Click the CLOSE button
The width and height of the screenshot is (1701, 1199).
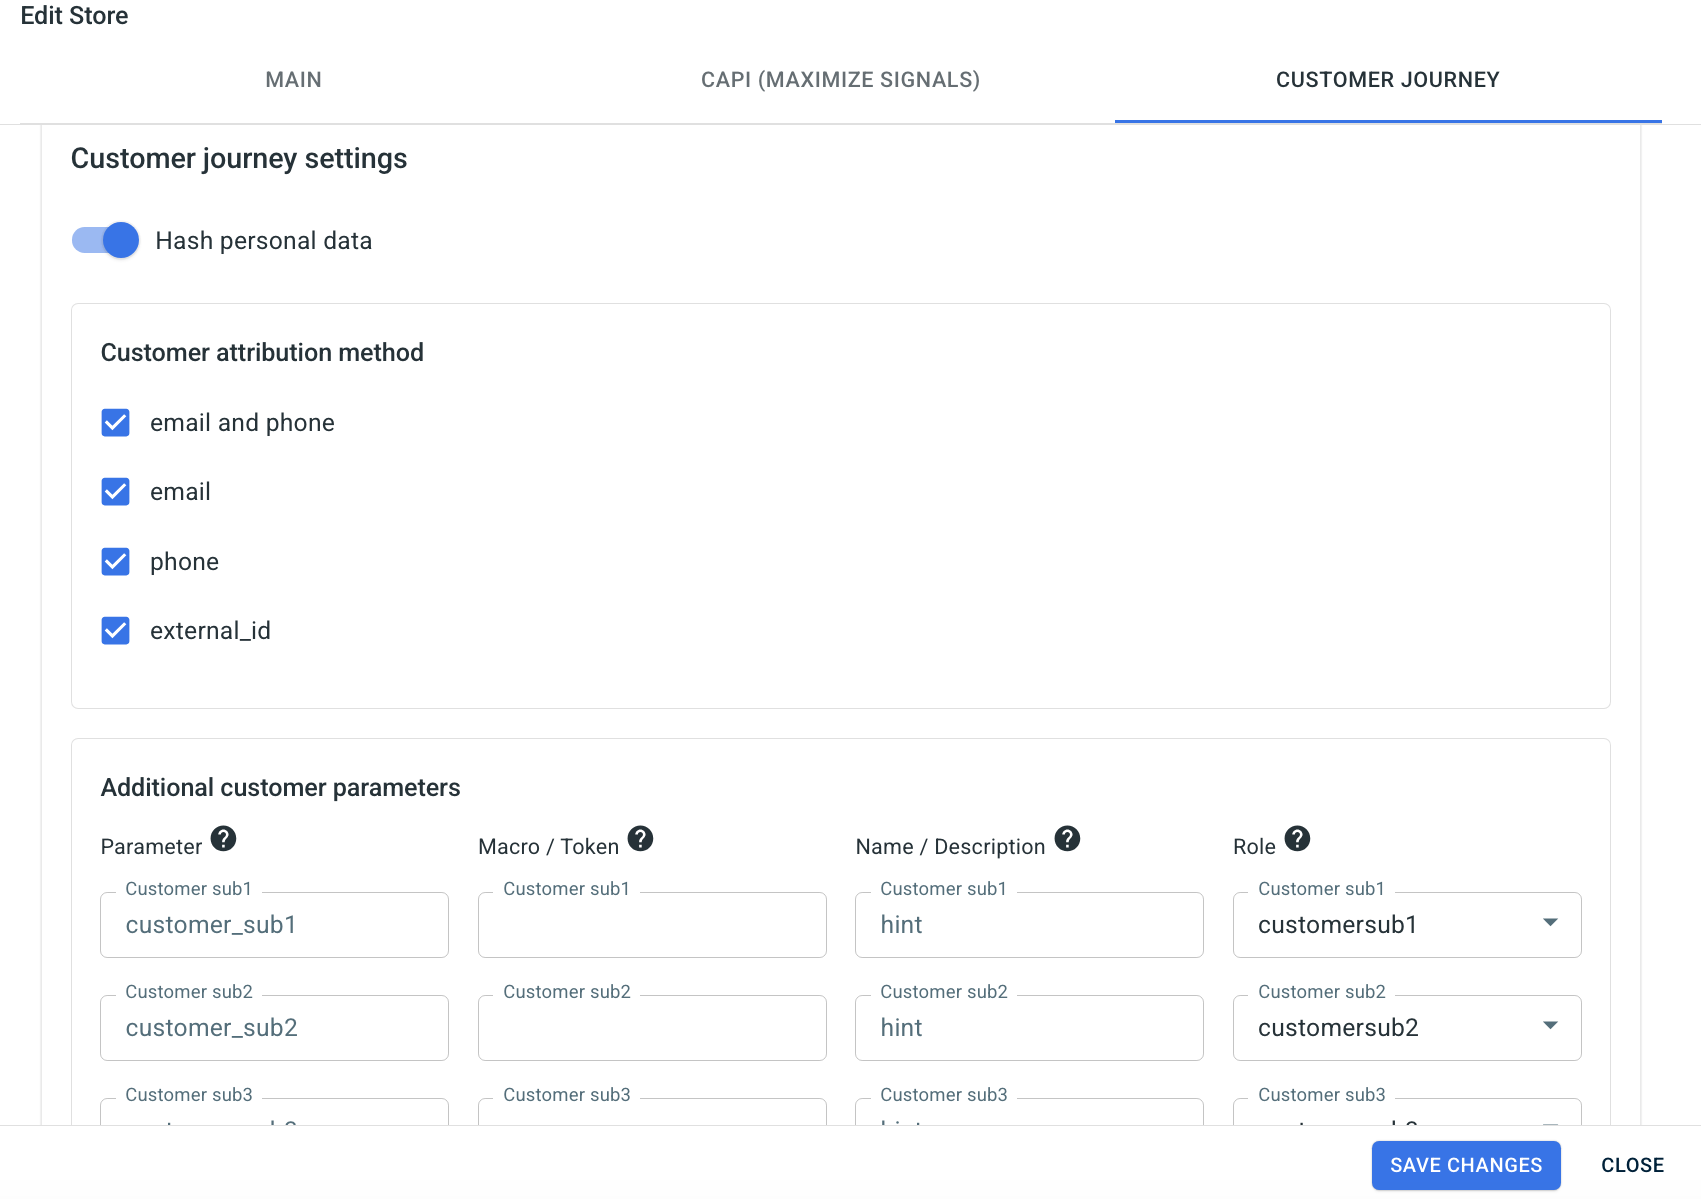1632,1165
